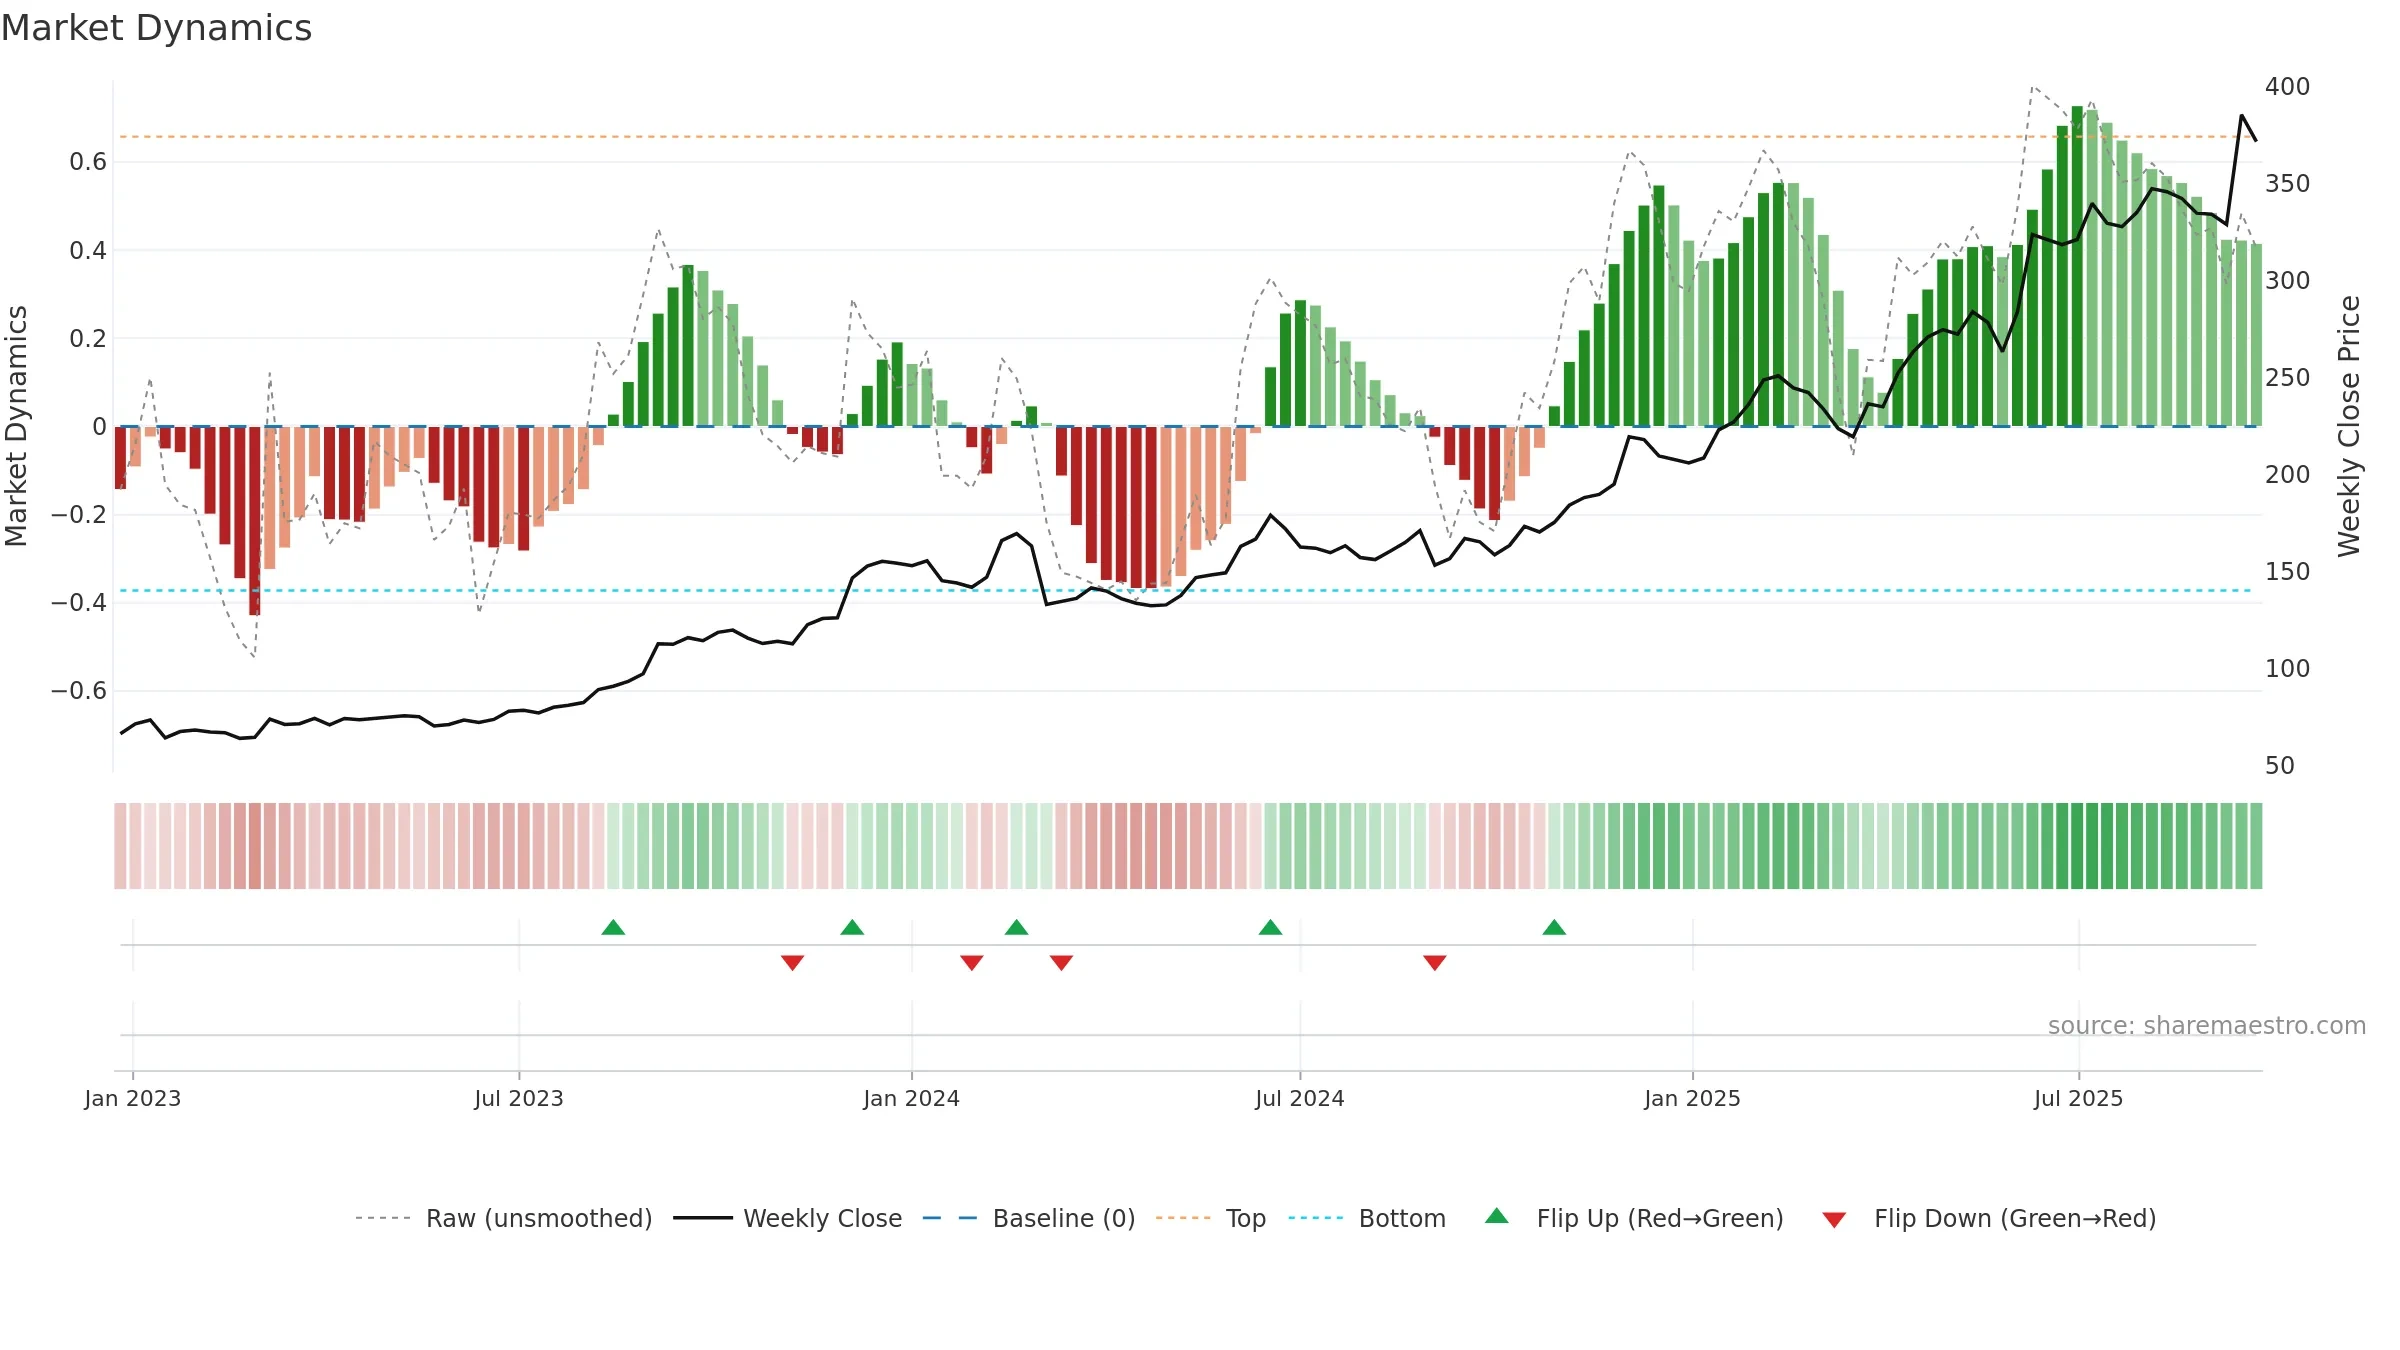This screenshot has height=1350, width=2400.
Task: Toggle the Baseline (0) legend entry
Action: tap(1028, 1218)
